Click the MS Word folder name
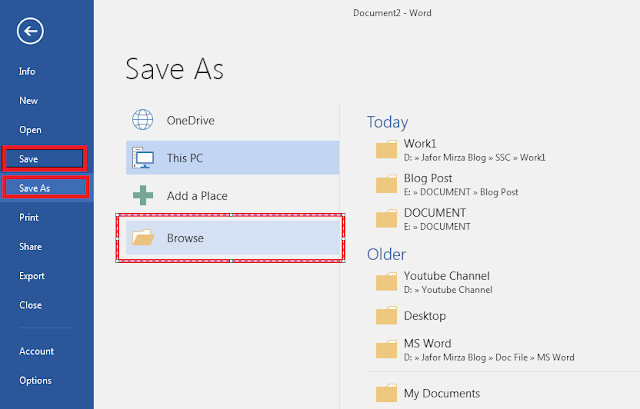Image resolution: width=640 pixels, height=409 pixels. [x=427, y=343]
